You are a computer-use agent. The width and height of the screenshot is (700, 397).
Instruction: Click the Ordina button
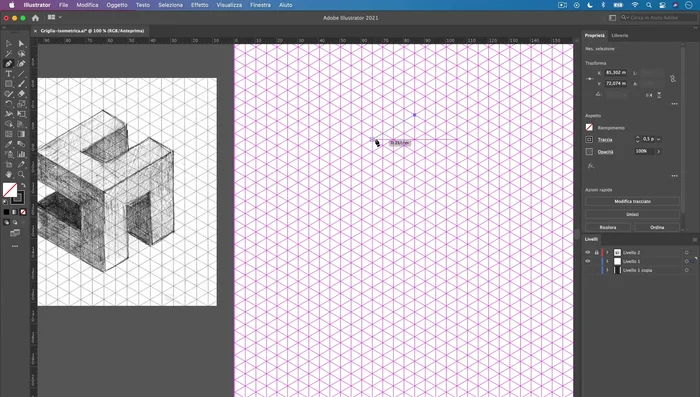coord(657,227)
